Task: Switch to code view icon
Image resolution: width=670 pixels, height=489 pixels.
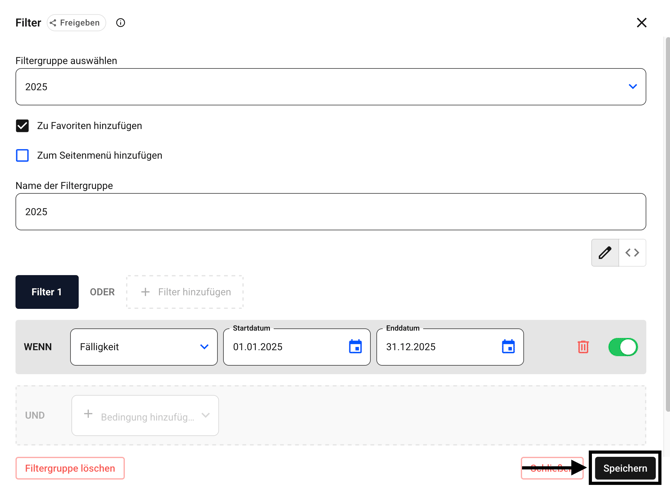Action: [632, 253]
